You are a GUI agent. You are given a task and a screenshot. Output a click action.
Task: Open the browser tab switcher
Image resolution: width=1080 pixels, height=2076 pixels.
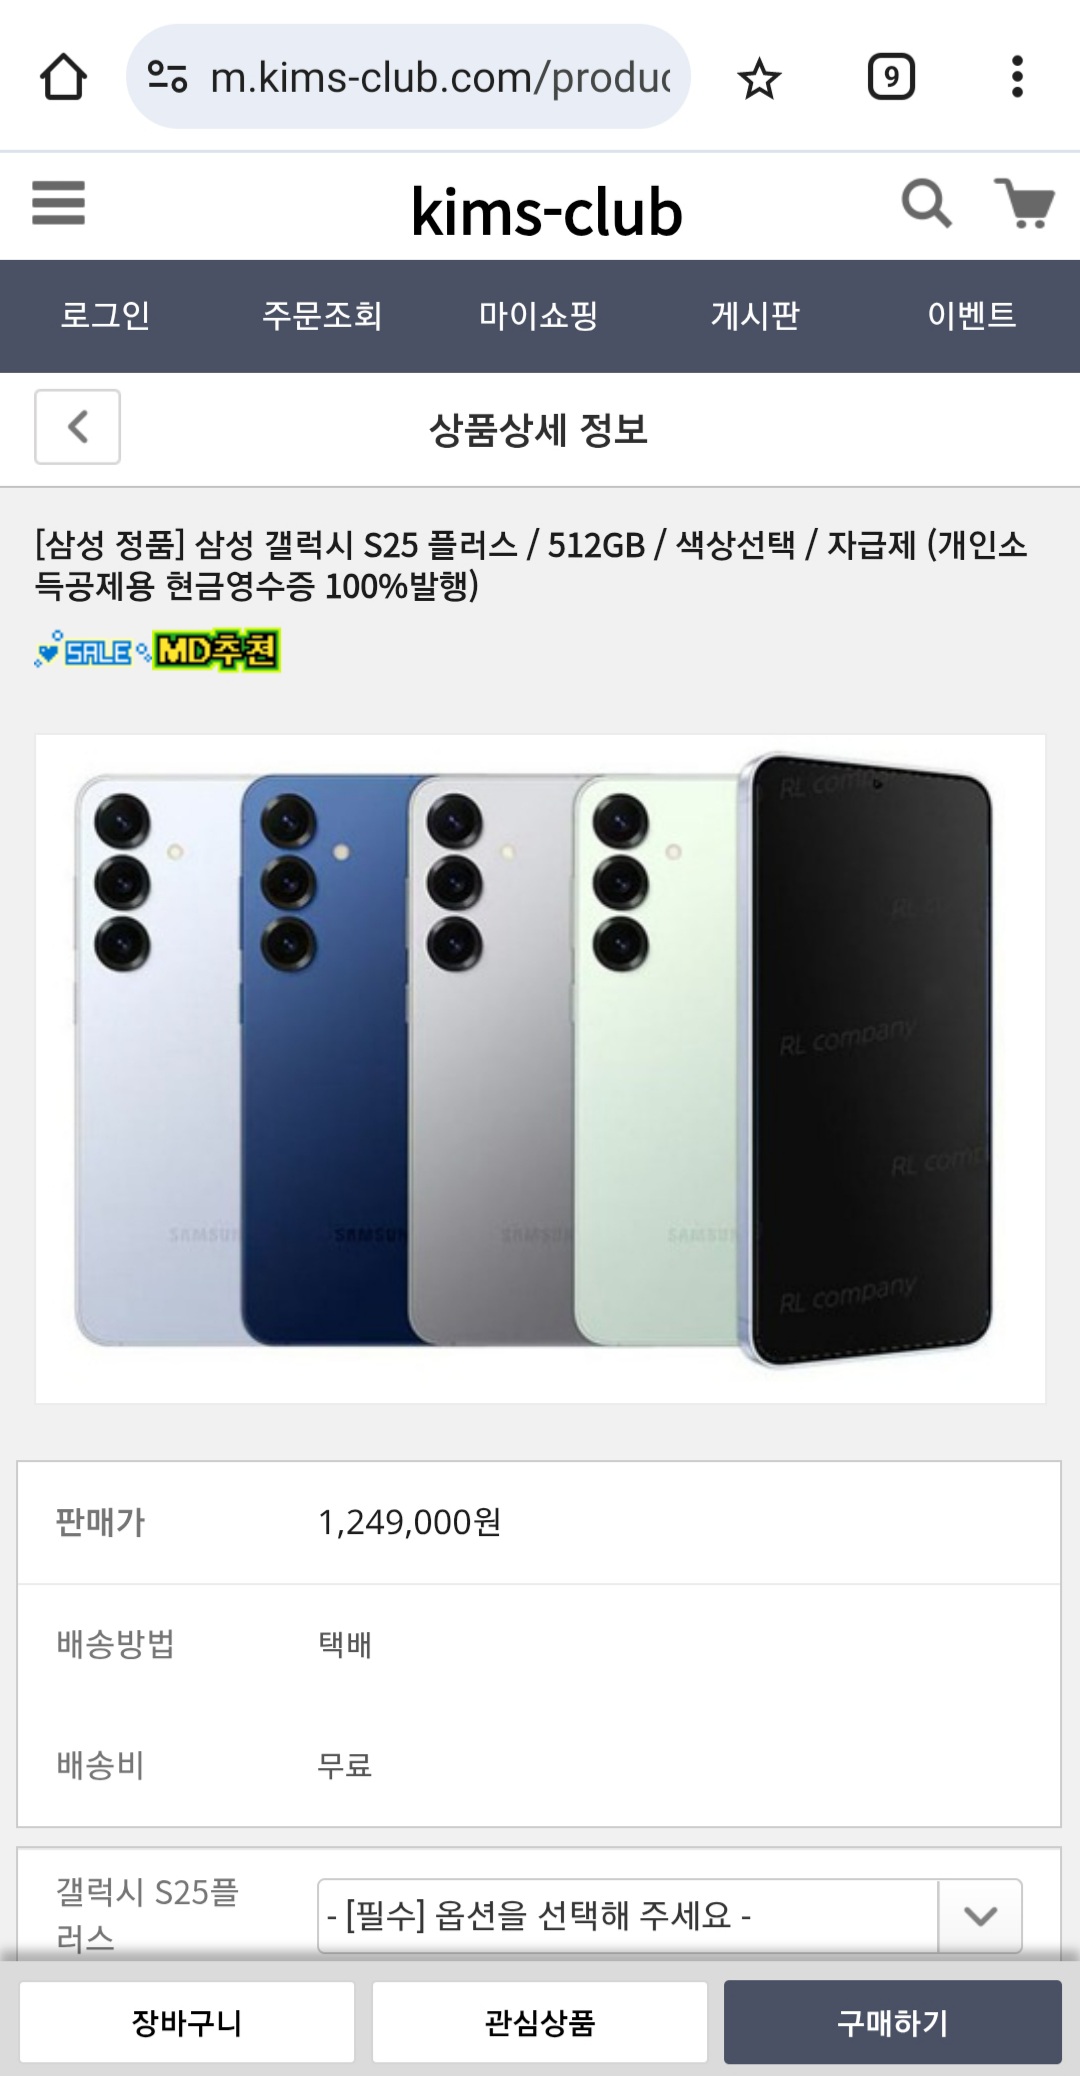[891, 77]
